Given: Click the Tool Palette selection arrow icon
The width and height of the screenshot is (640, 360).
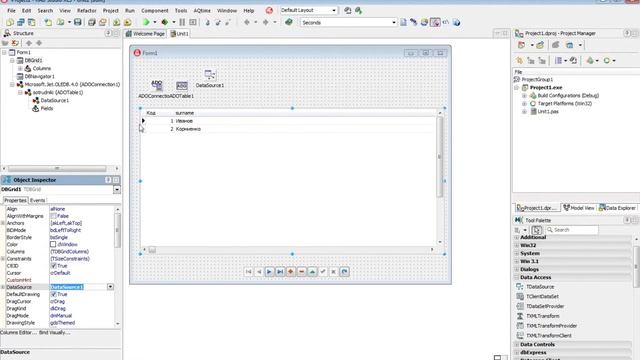Looking at the screenshot, I should 537,230.
